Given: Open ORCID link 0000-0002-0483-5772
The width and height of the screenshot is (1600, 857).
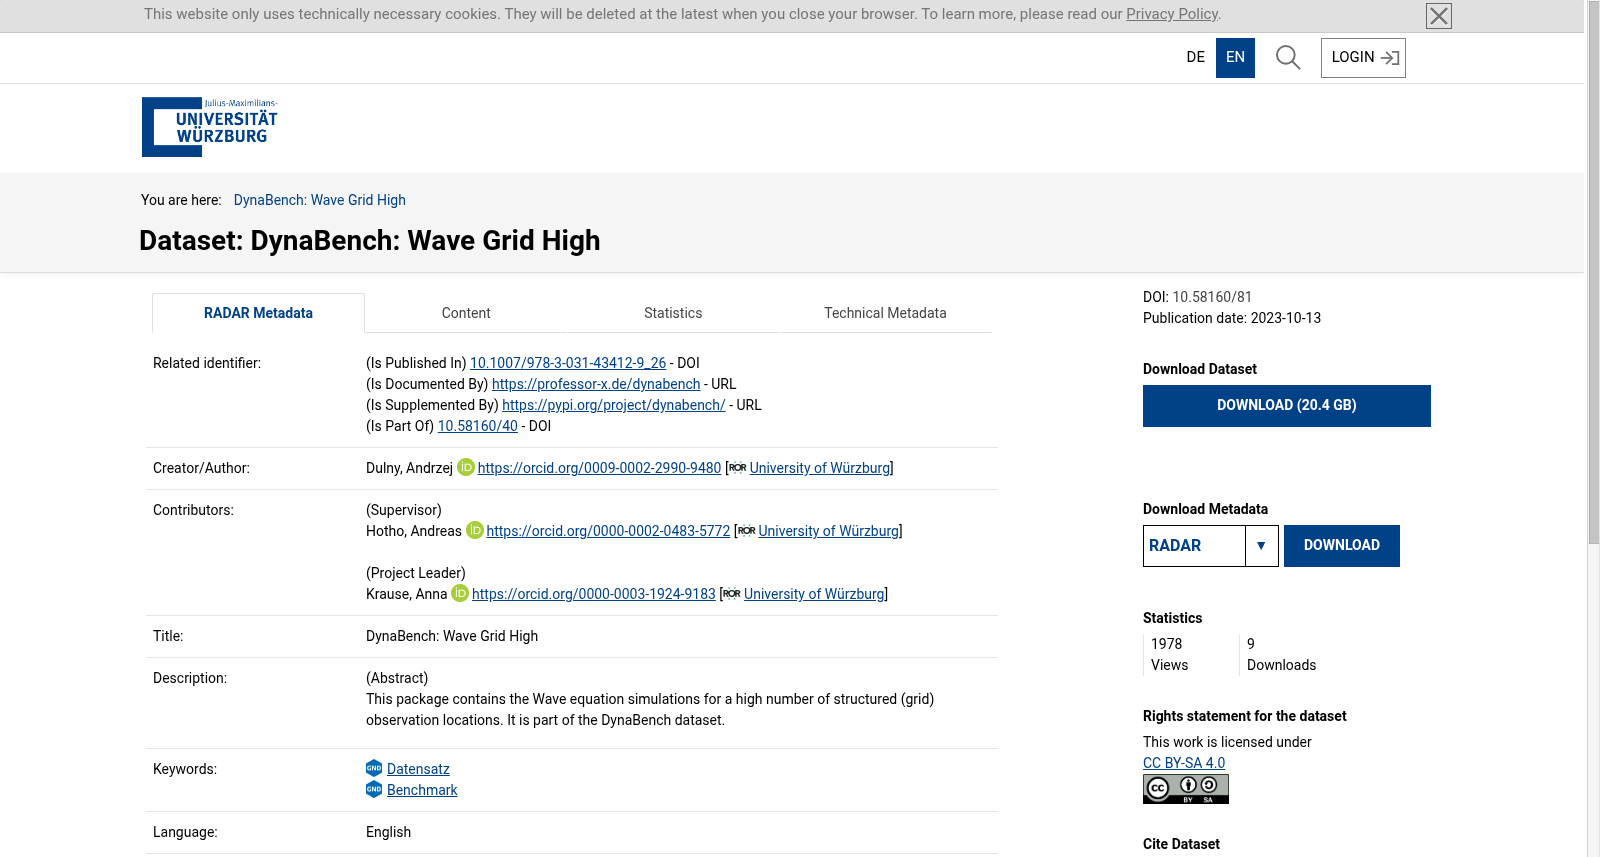Looking at the screenshot, I should coord(608,531).
